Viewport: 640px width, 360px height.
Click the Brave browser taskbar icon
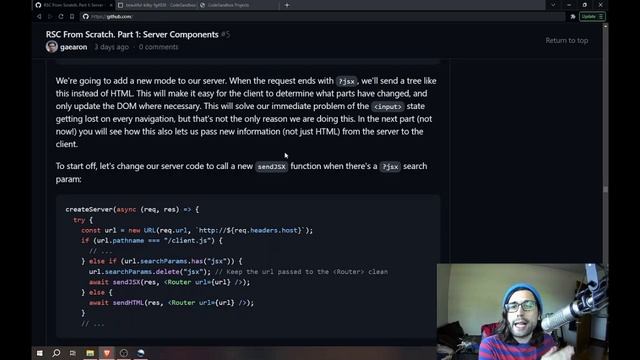pos(107,353)
